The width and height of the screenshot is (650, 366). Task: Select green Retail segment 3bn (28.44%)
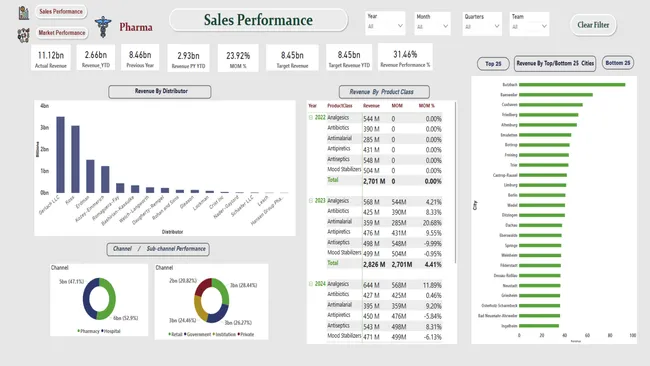tap(223, 291)
